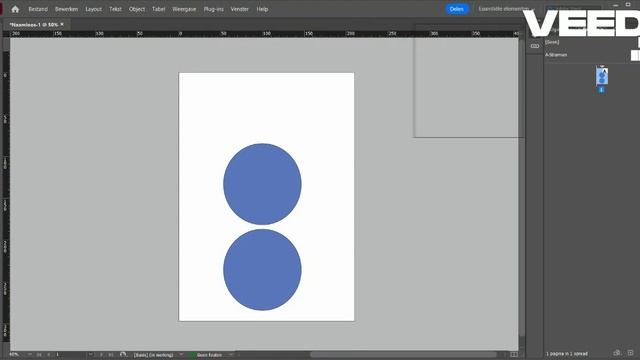Open the Bewerken menu
This screenshot has width=640, height=360.
pos(67,9)
